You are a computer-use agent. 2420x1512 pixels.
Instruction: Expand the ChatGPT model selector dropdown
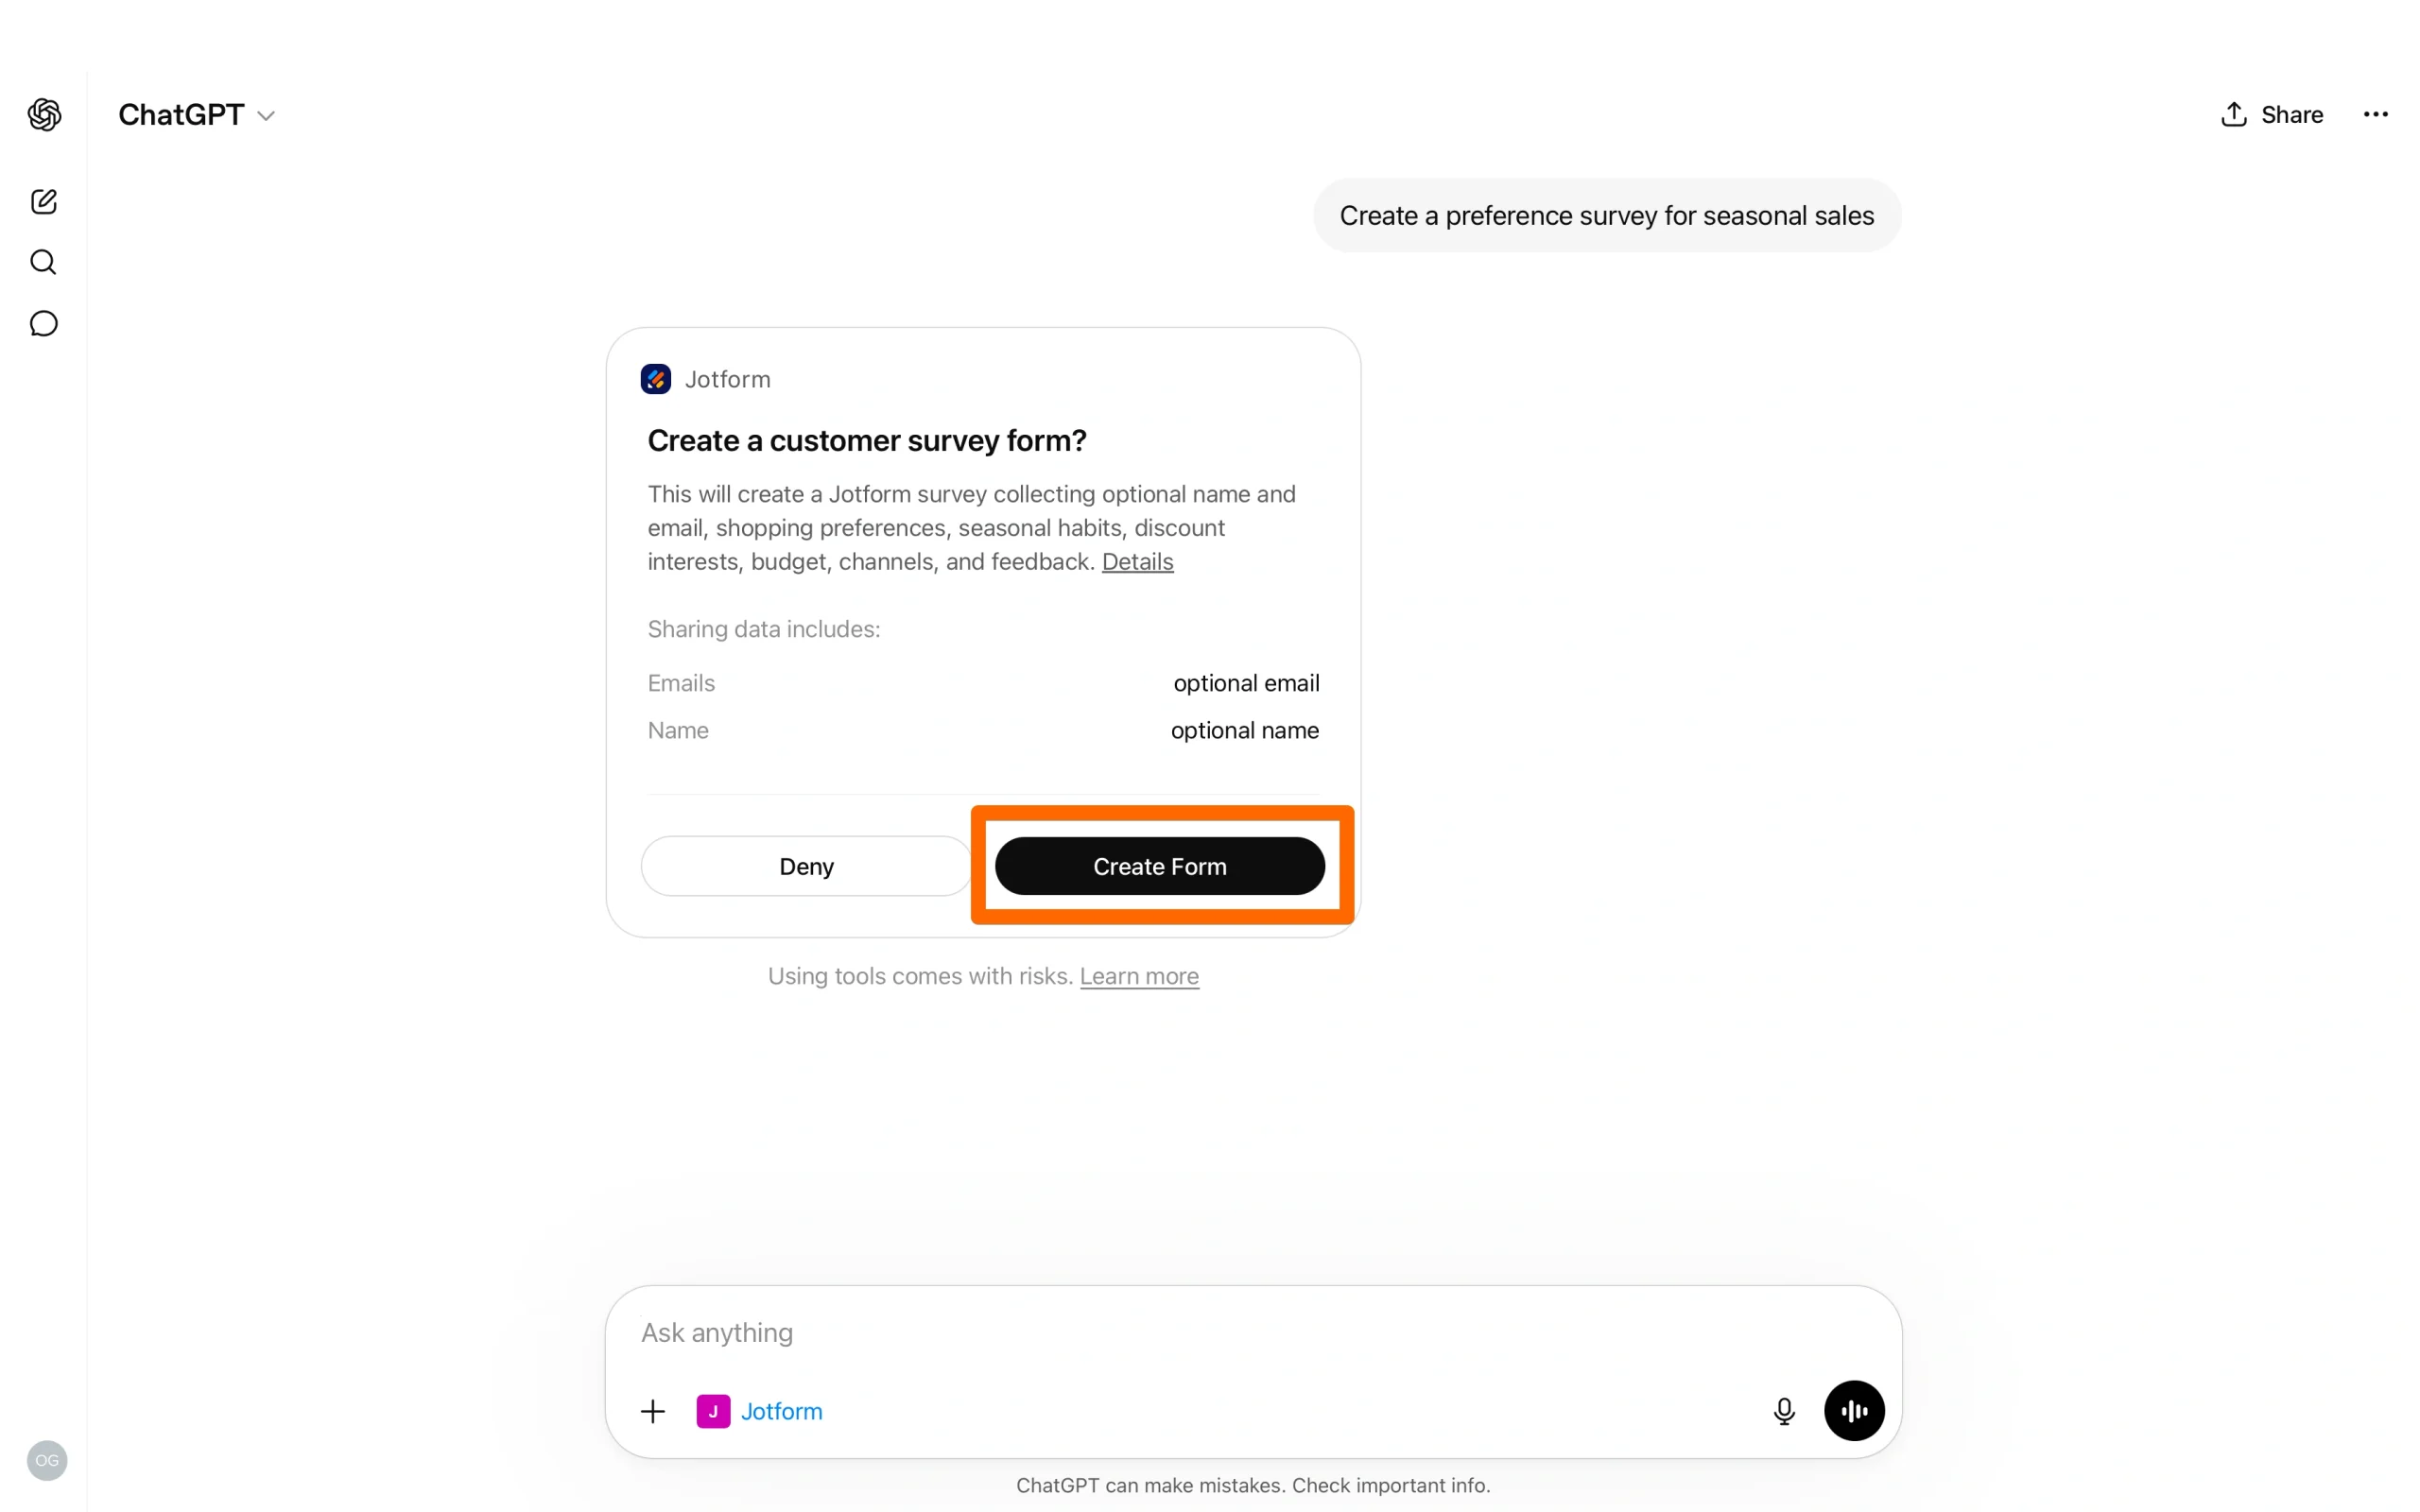coord(265,114)
